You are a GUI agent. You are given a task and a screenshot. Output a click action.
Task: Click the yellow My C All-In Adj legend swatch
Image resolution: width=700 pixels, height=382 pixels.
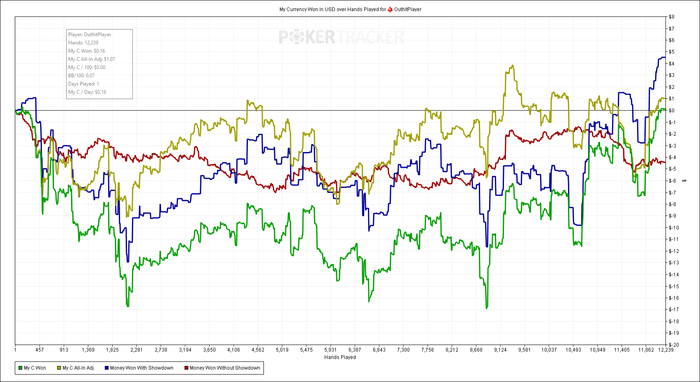tap(58, 368)
